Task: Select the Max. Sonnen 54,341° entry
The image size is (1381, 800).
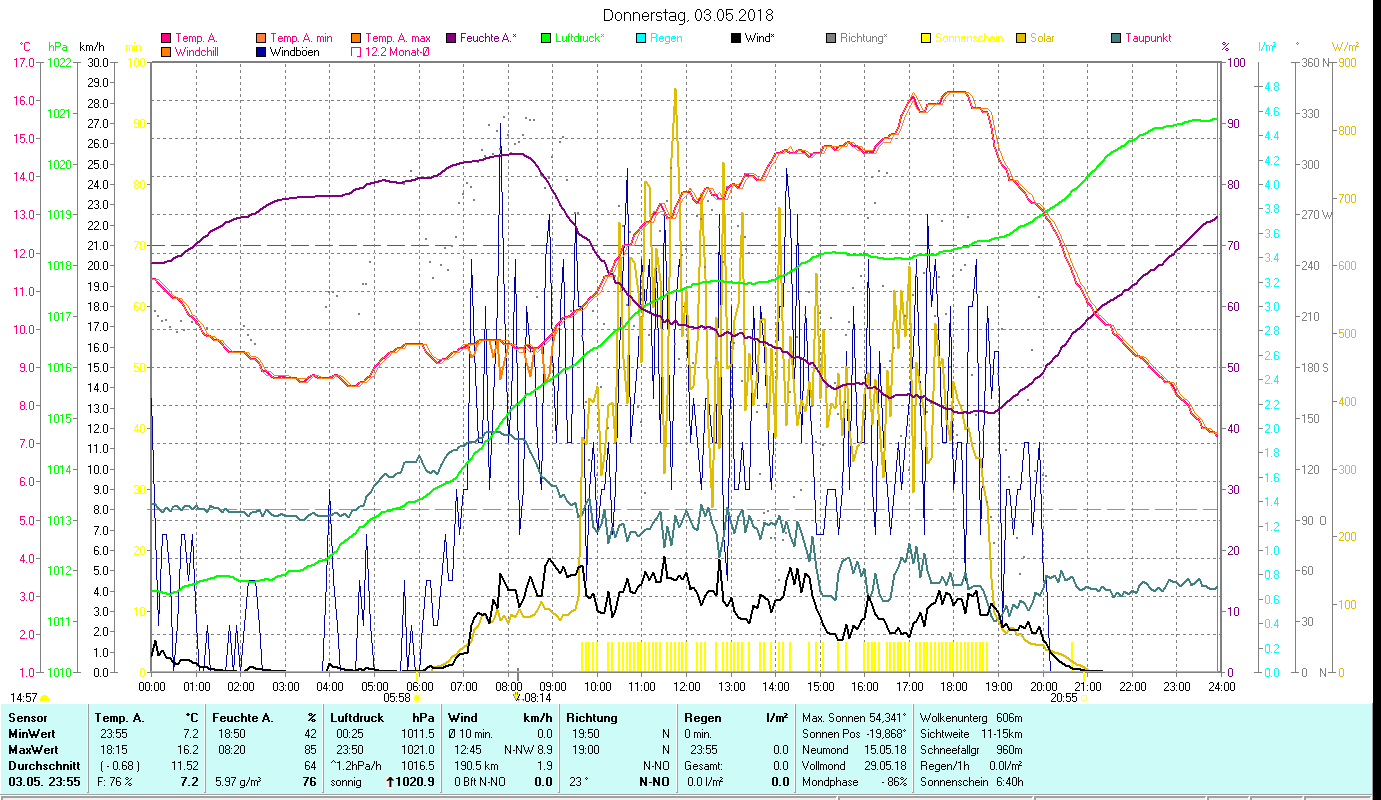Action: pyautogui.click(x=856, y=718)
